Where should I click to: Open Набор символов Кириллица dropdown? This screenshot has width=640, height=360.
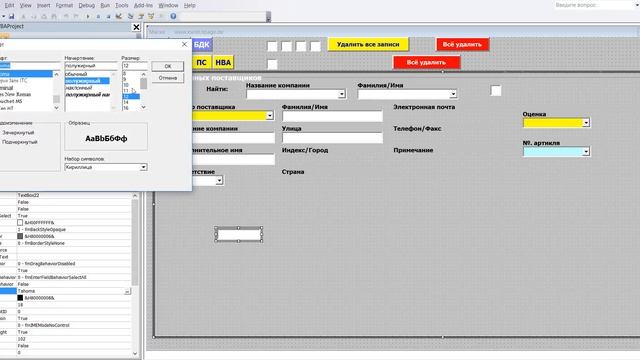pos(143,167)
